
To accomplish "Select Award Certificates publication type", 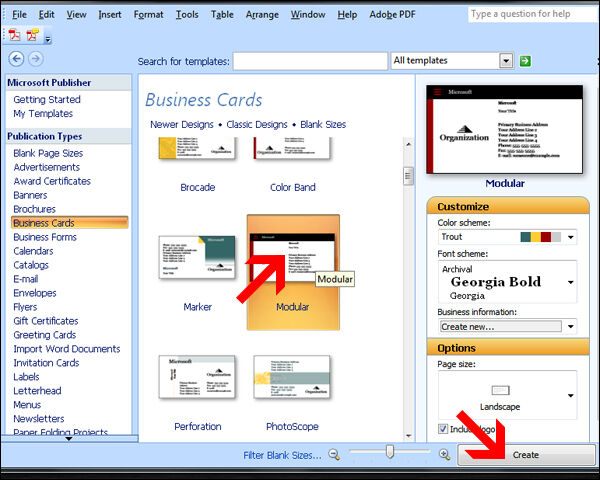I will coord(52,181).
